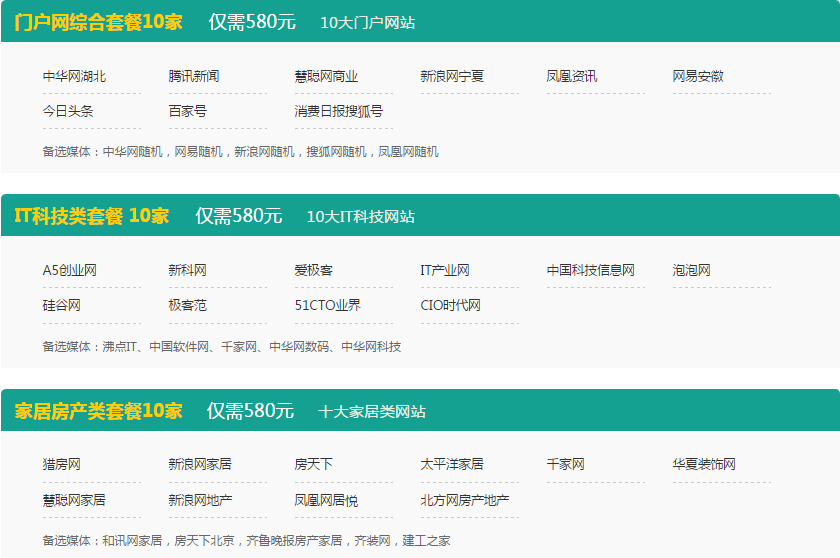Open the 猎房网 link
This screenshot has width=840, height=558.
point(61,464)
